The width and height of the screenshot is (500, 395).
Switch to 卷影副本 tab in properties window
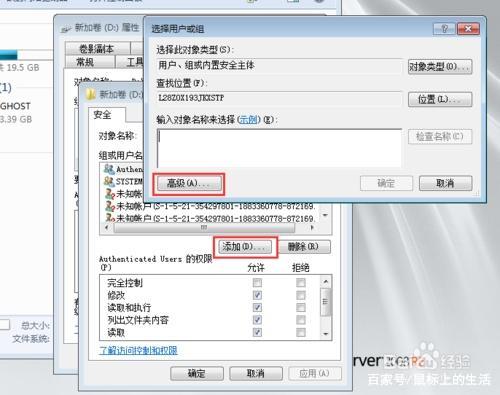[97, 49]
